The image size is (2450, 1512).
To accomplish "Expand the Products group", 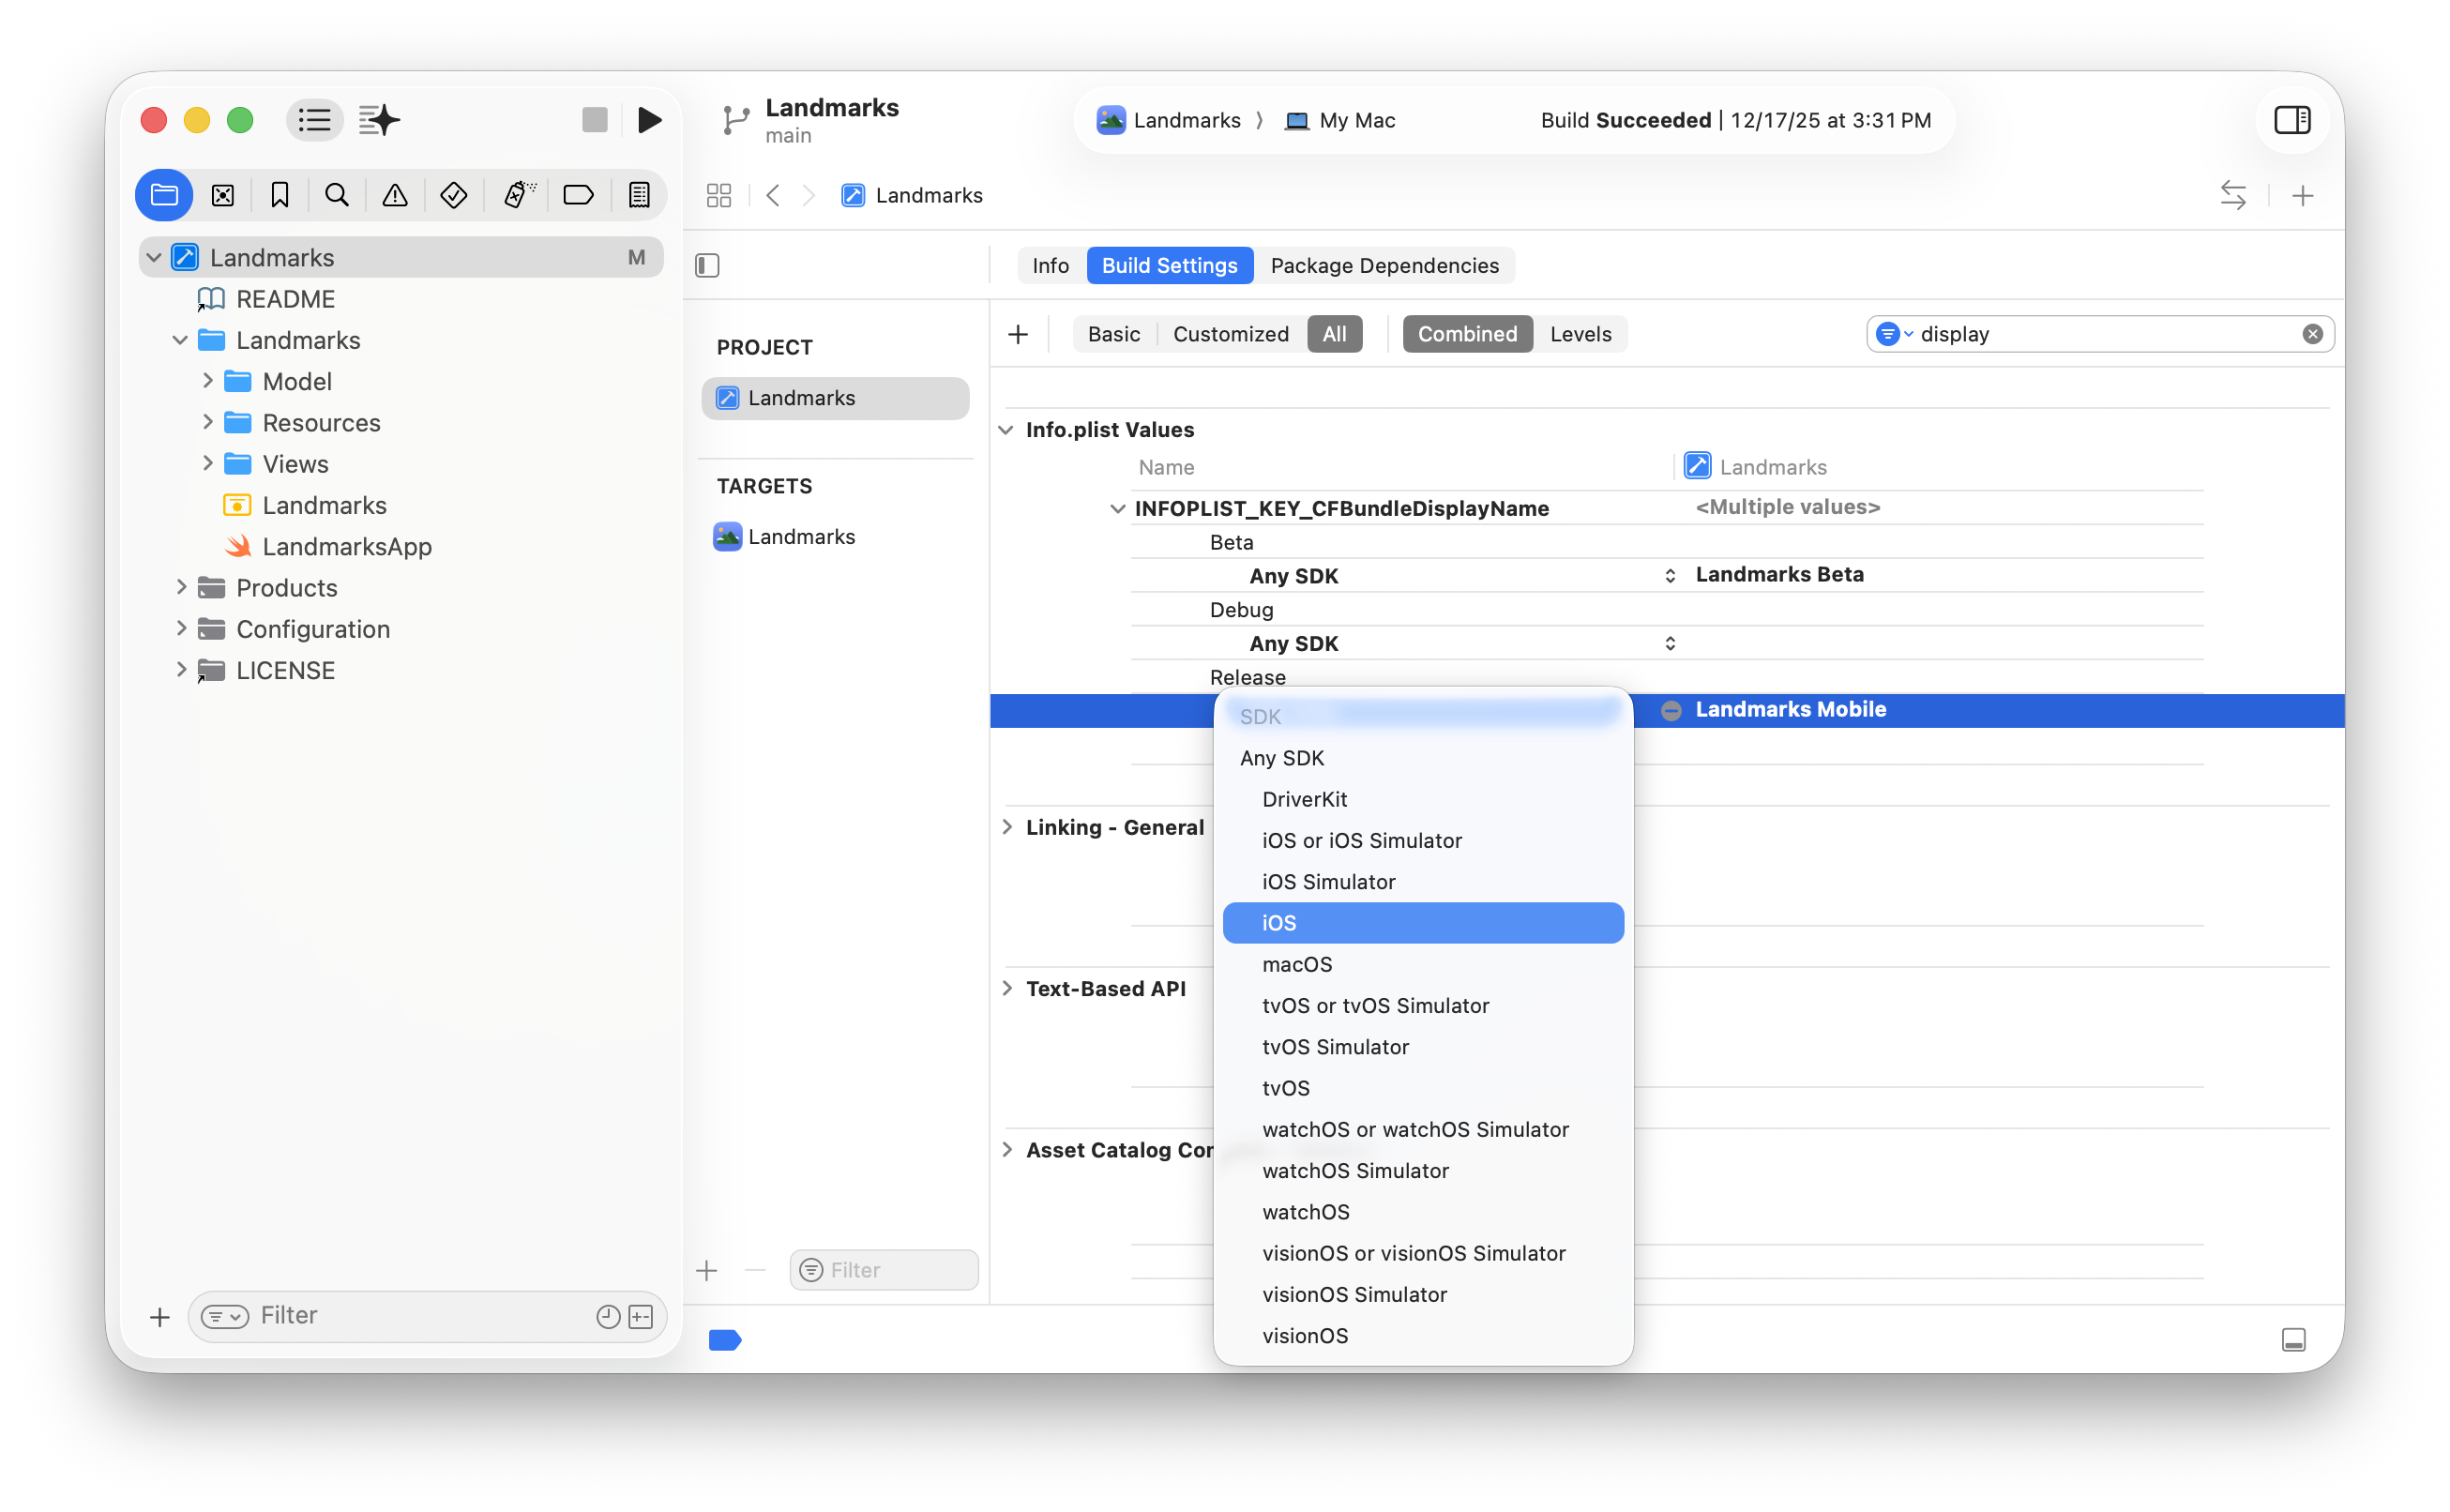I will point(181,587).
